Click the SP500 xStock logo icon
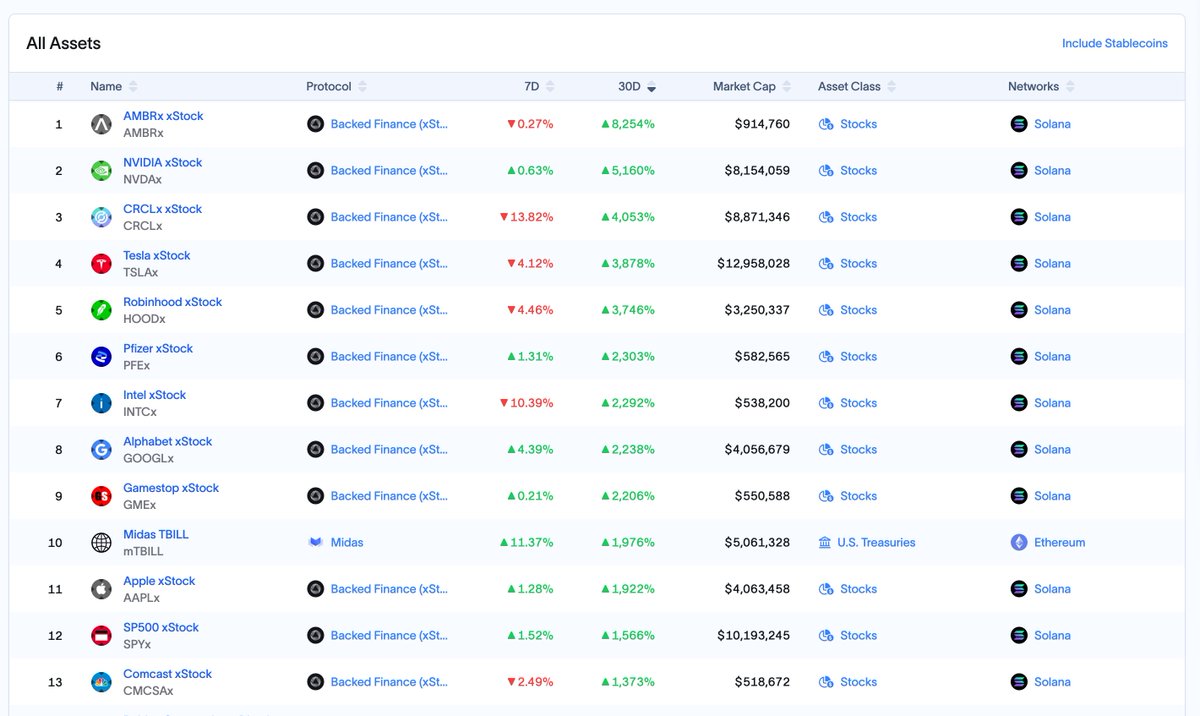The width and height of the screenshot is (1200, 716). (101, 636)
